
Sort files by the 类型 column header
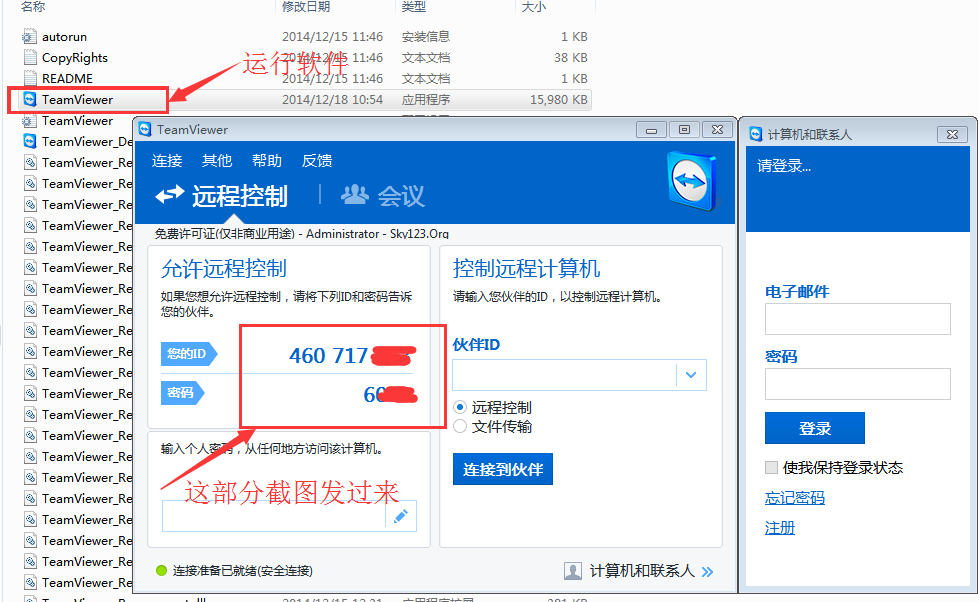[x=413, y=7]
